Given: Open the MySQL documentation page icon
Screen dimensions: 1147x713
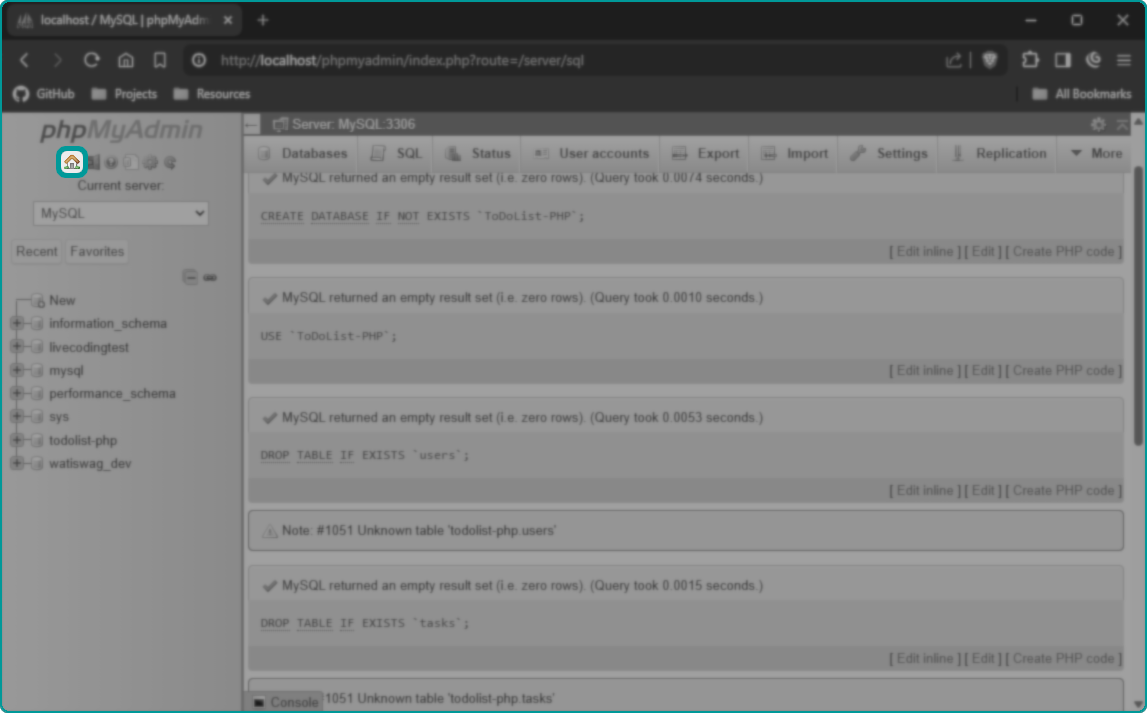Looking at the screenshot, I should tap(131, 162).
